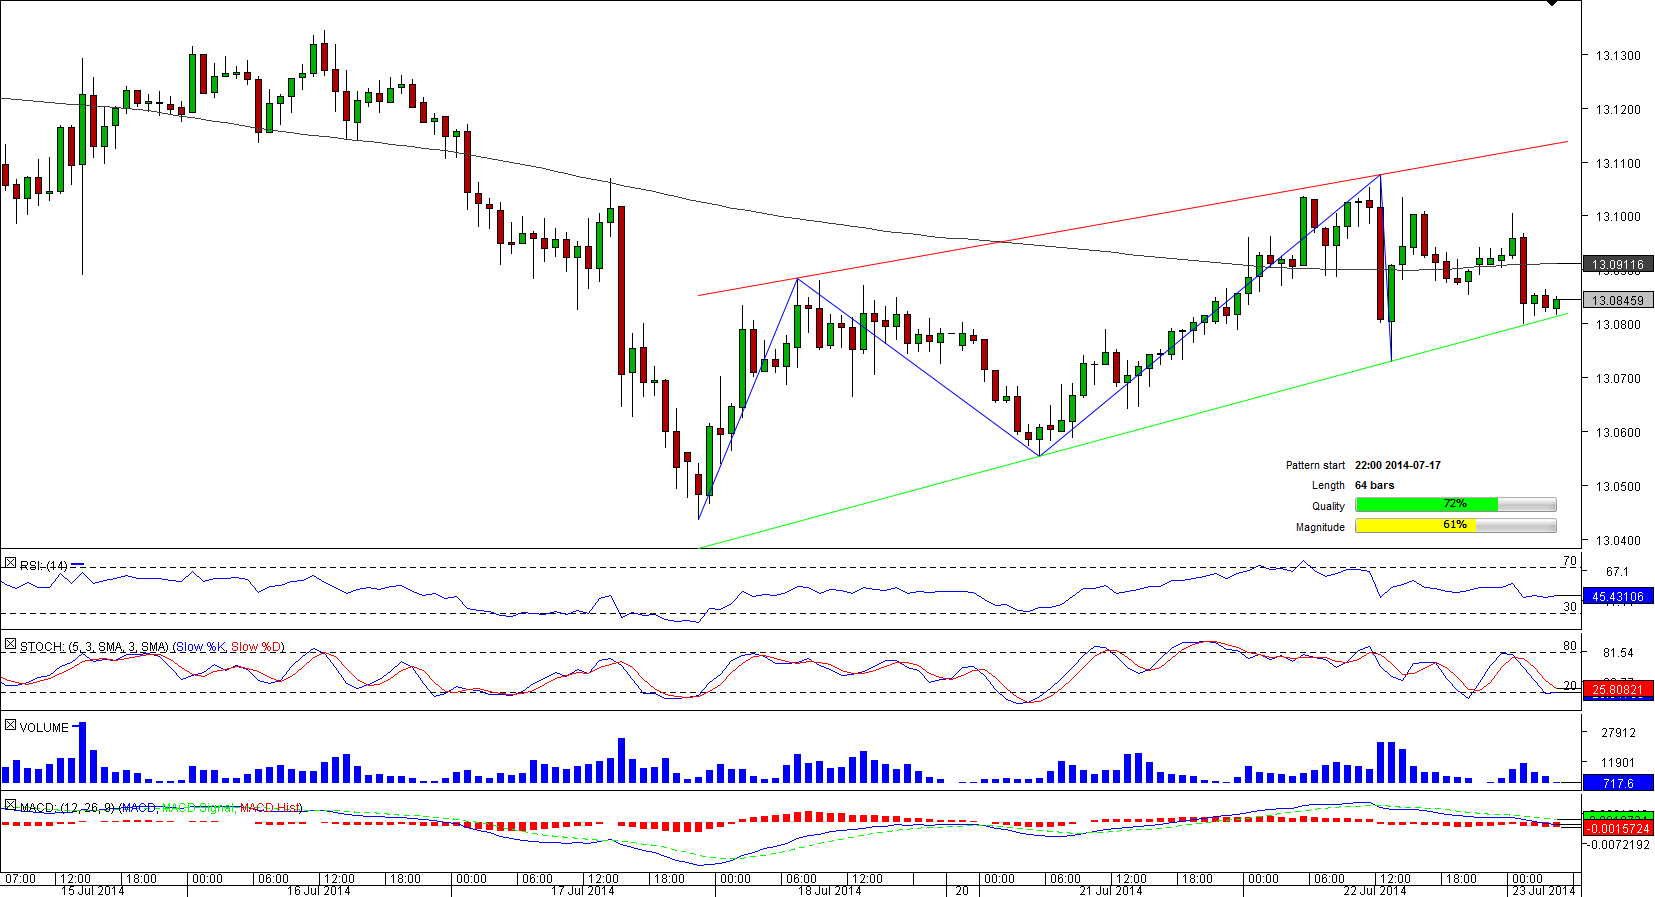Screen dimensions: 1655x897
Task: Click the 13.0600 price axis label
Action: click(x=1617, y=432)
